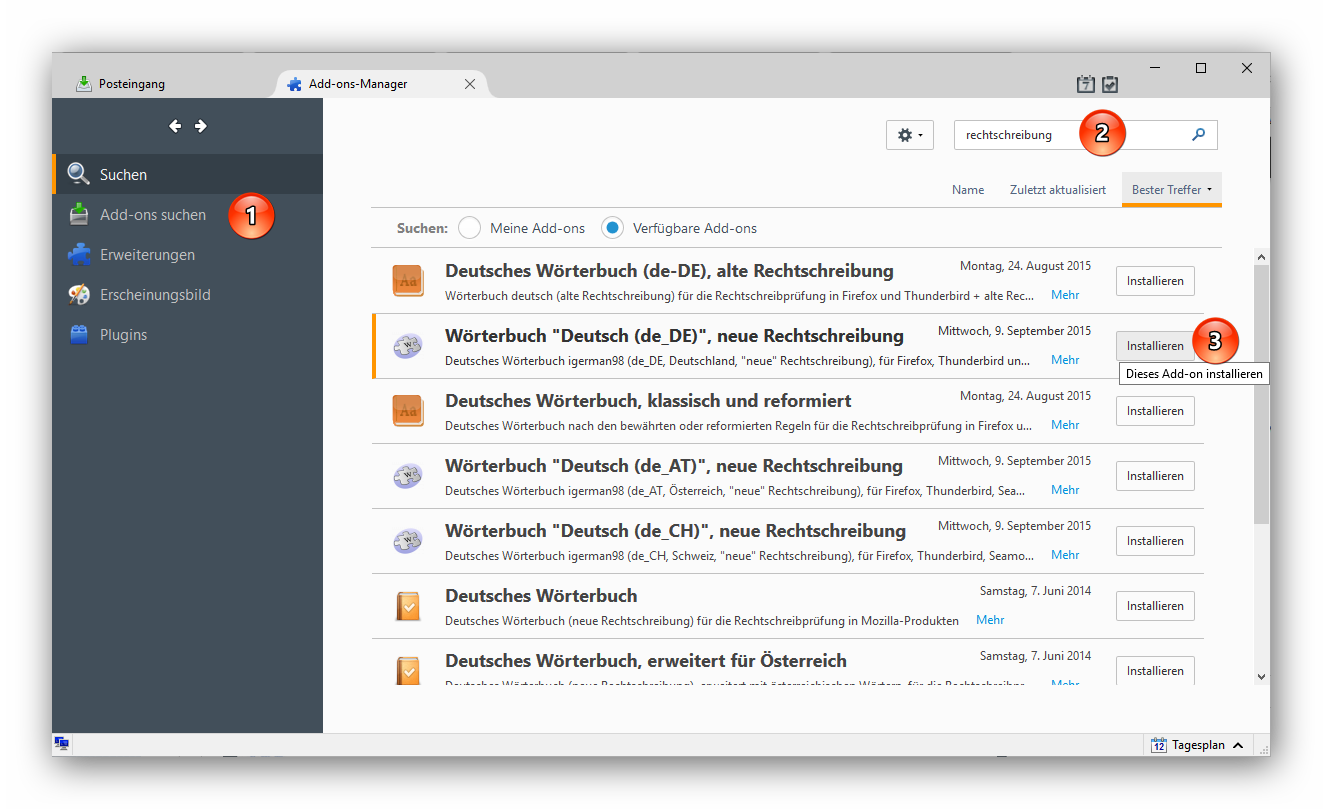Switch to the Posteingang tab

click(130, 84)
